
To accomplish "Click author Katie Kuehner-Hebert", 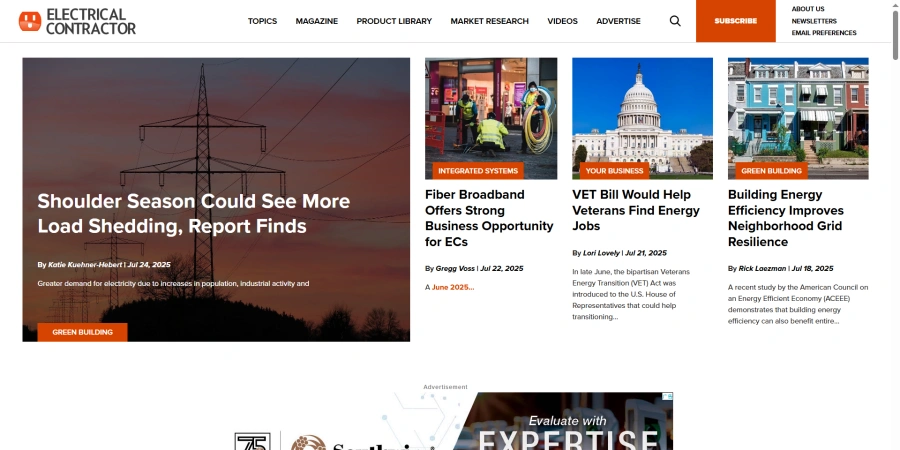I will (x=85, y=265).
